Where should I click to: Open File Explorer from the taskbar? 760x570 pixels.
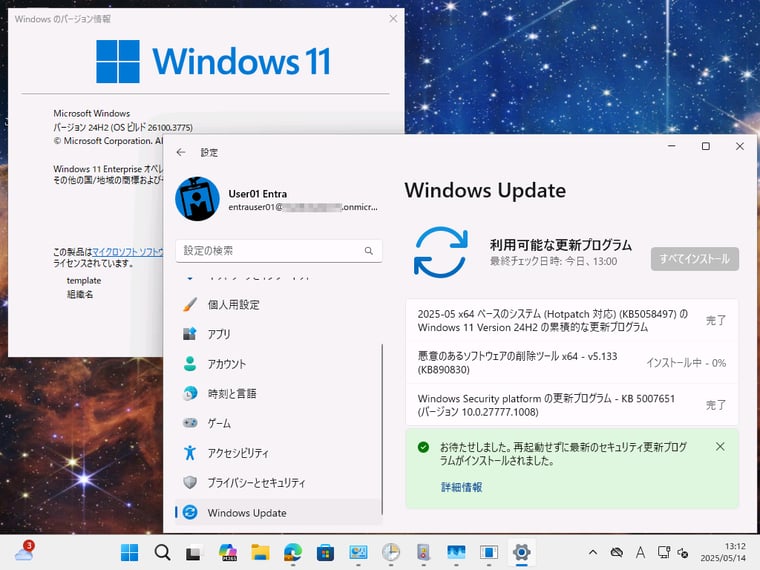[260, 552]
